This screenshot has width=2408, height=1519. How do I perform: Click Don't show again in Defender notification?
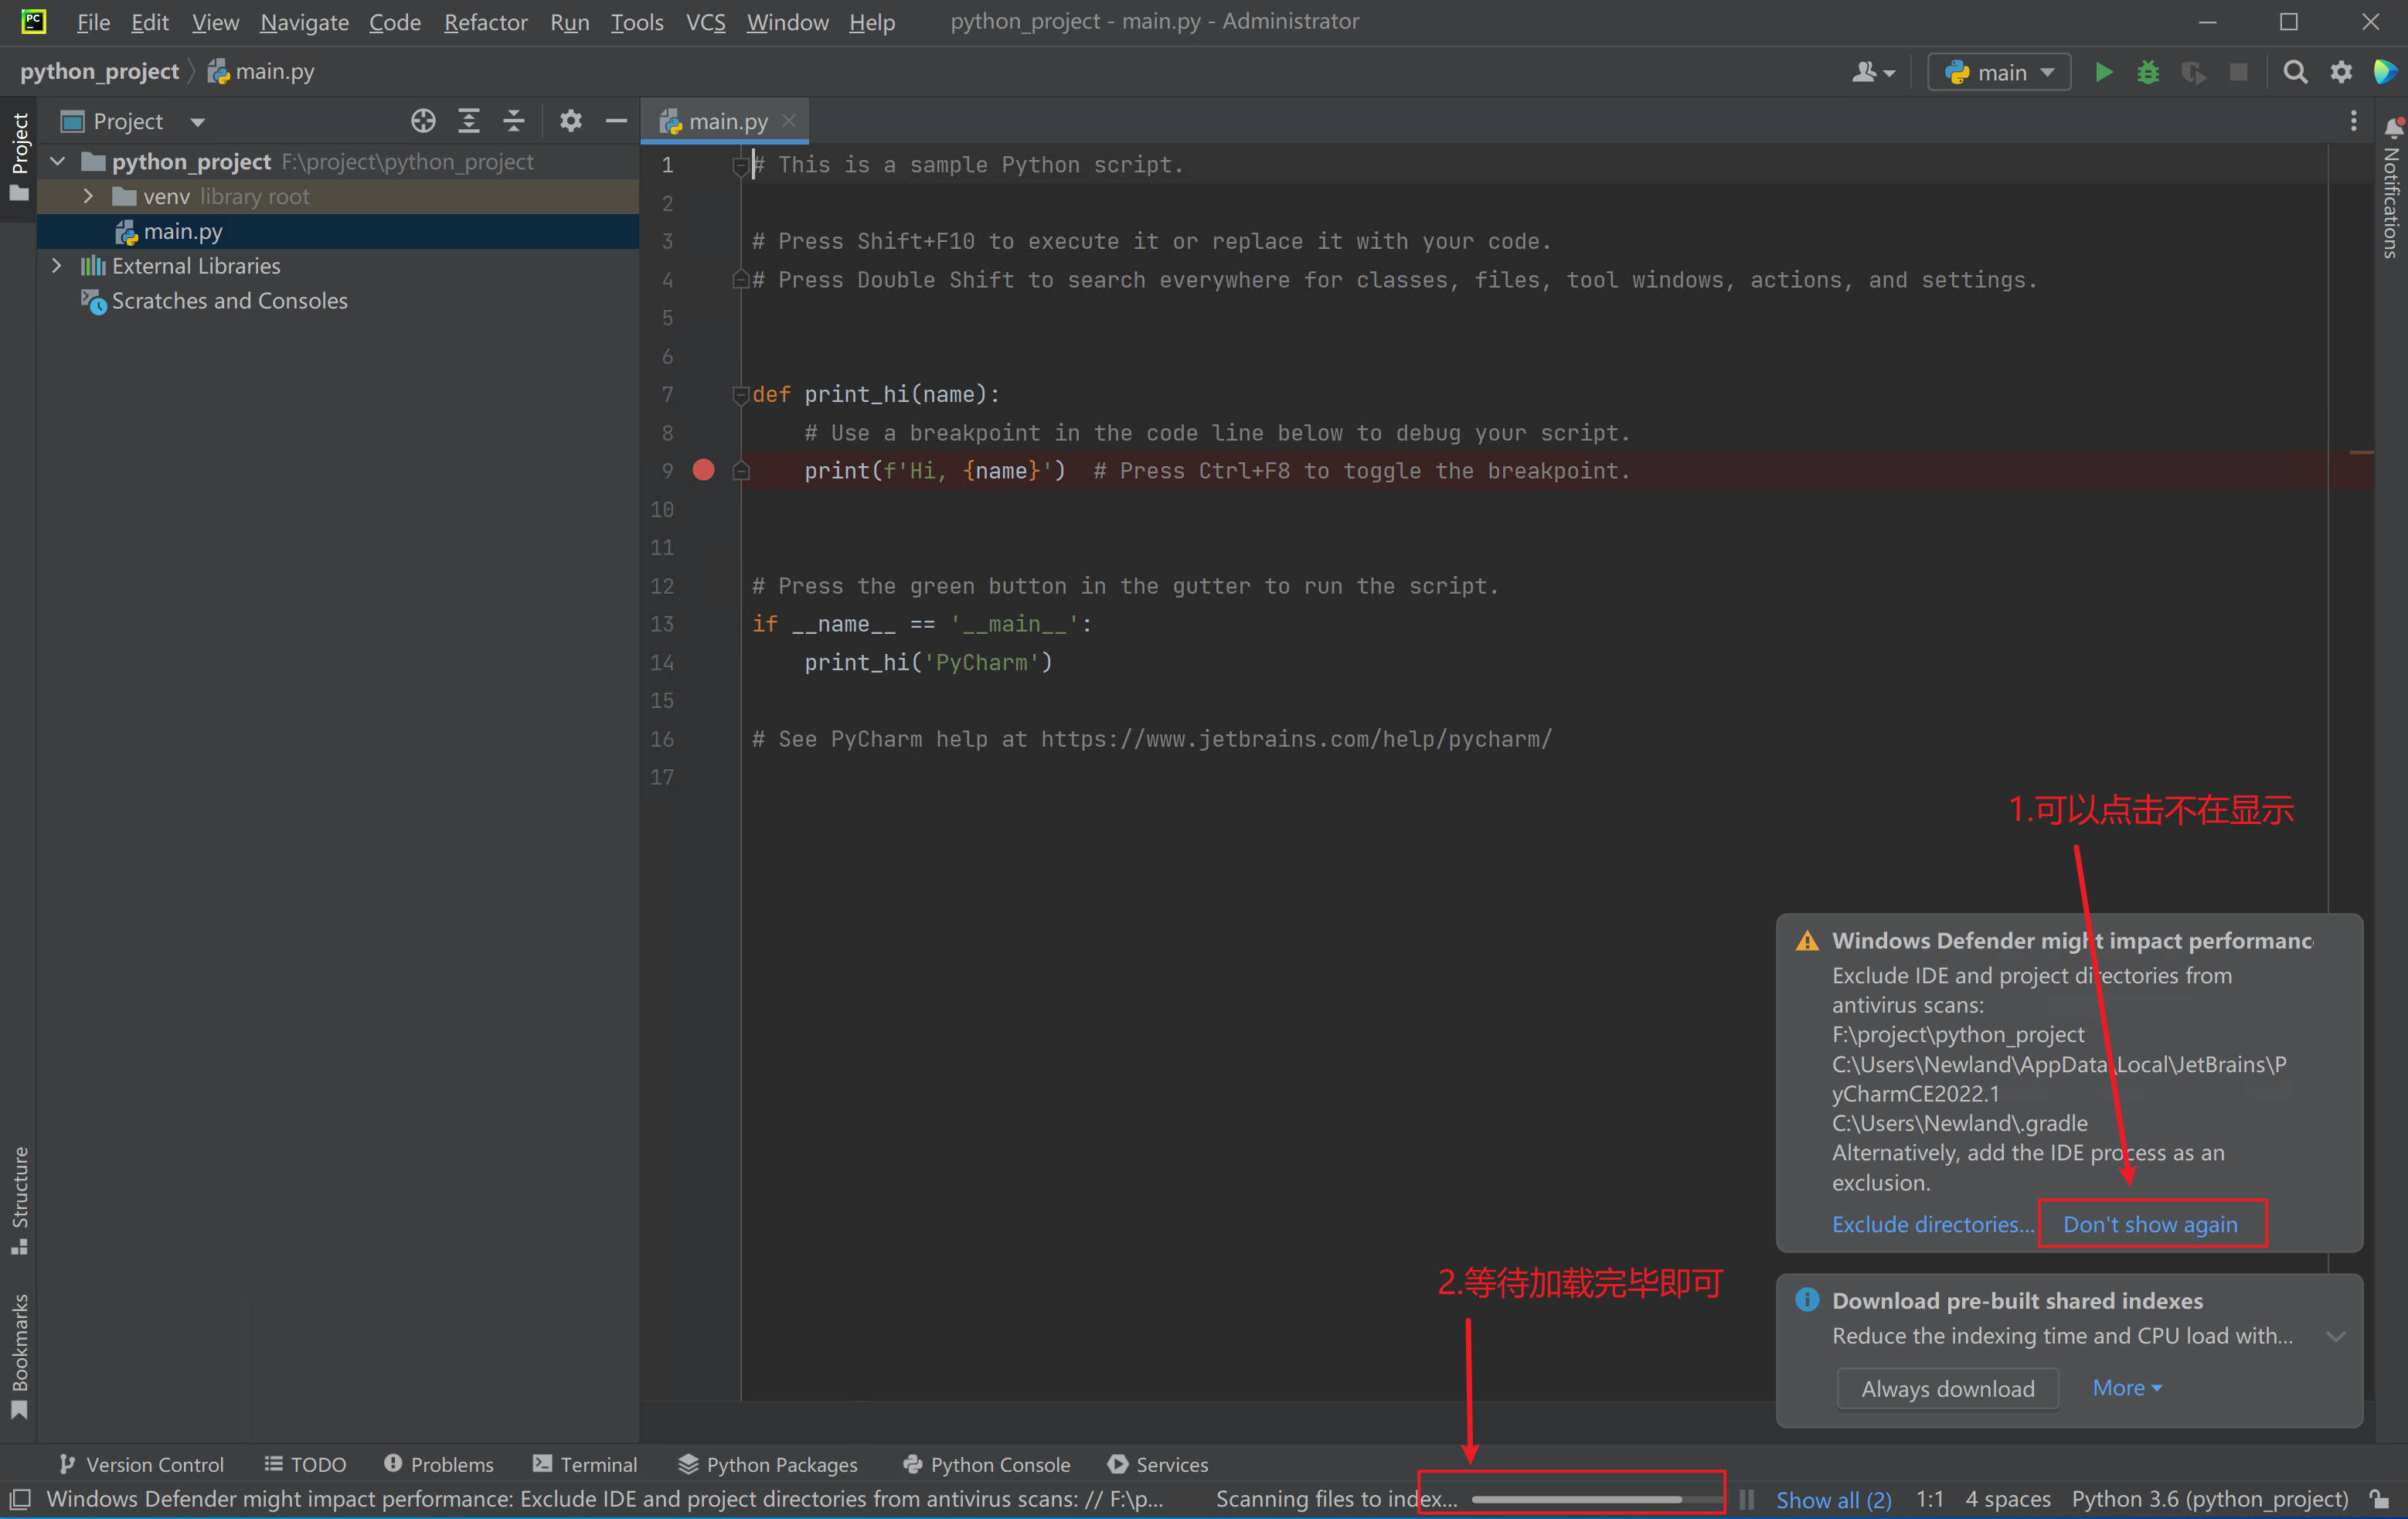click(2151, 1223)
